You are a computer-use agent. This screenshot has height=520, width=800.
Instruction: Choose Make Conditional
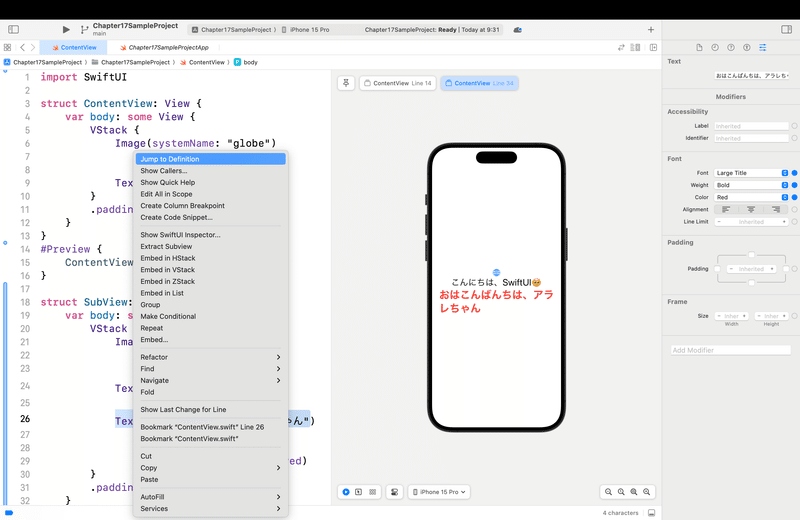210,316
